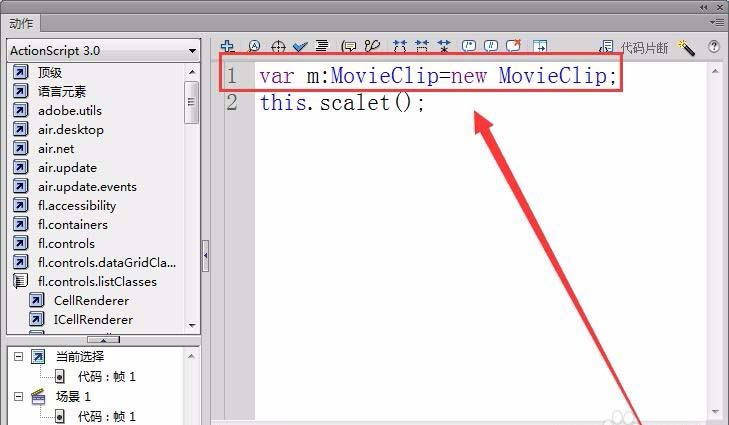Toggle the show/hide toolbox icon

pyautogui.click(x=540, y=46)
